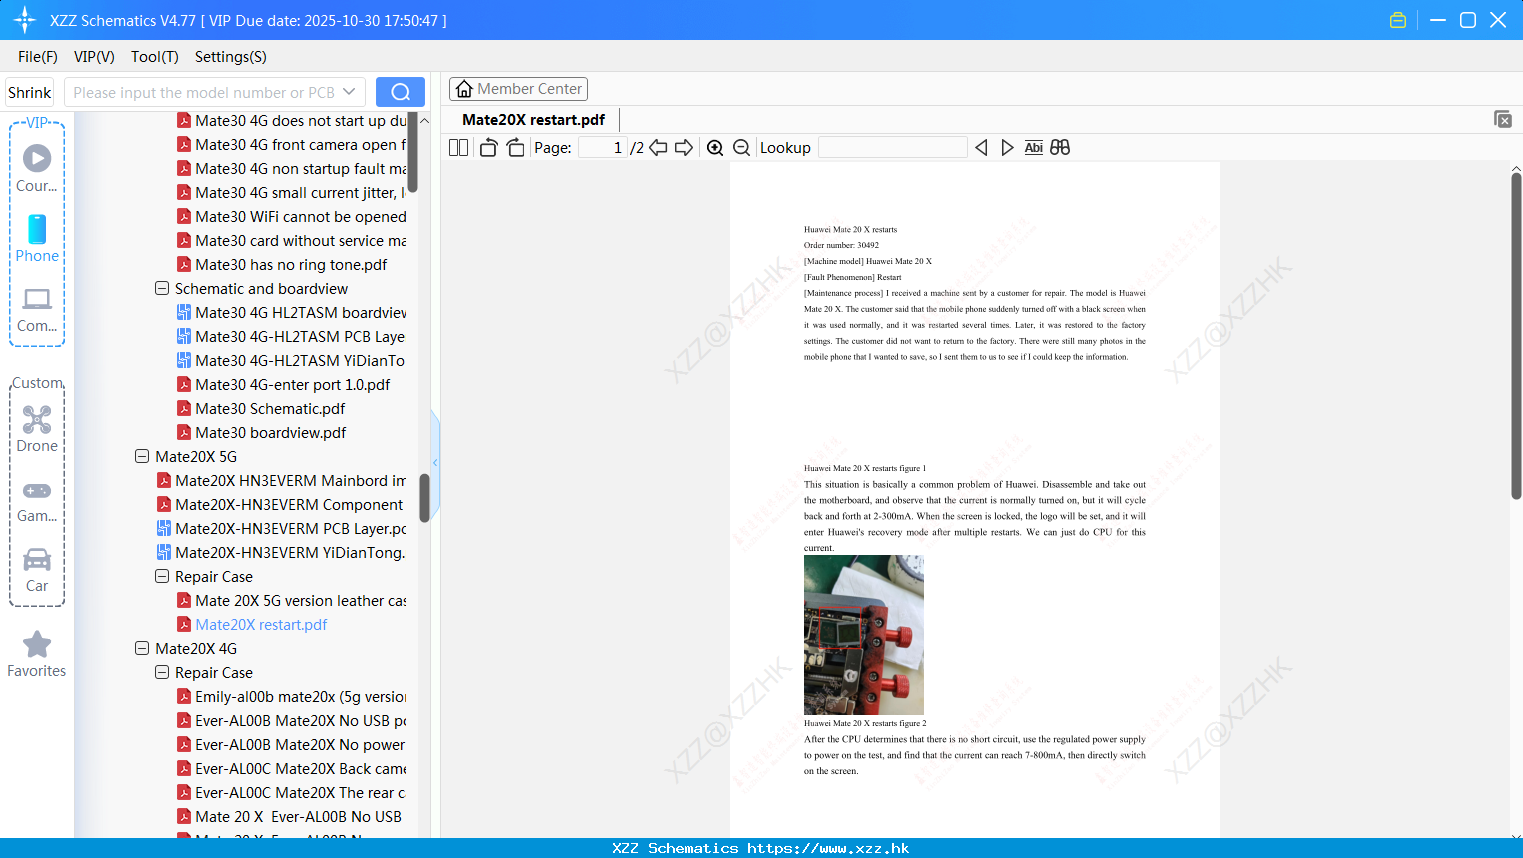Click the Shrink button
Viewport: 1523px width, 858px height.
[x=29, y=92]
